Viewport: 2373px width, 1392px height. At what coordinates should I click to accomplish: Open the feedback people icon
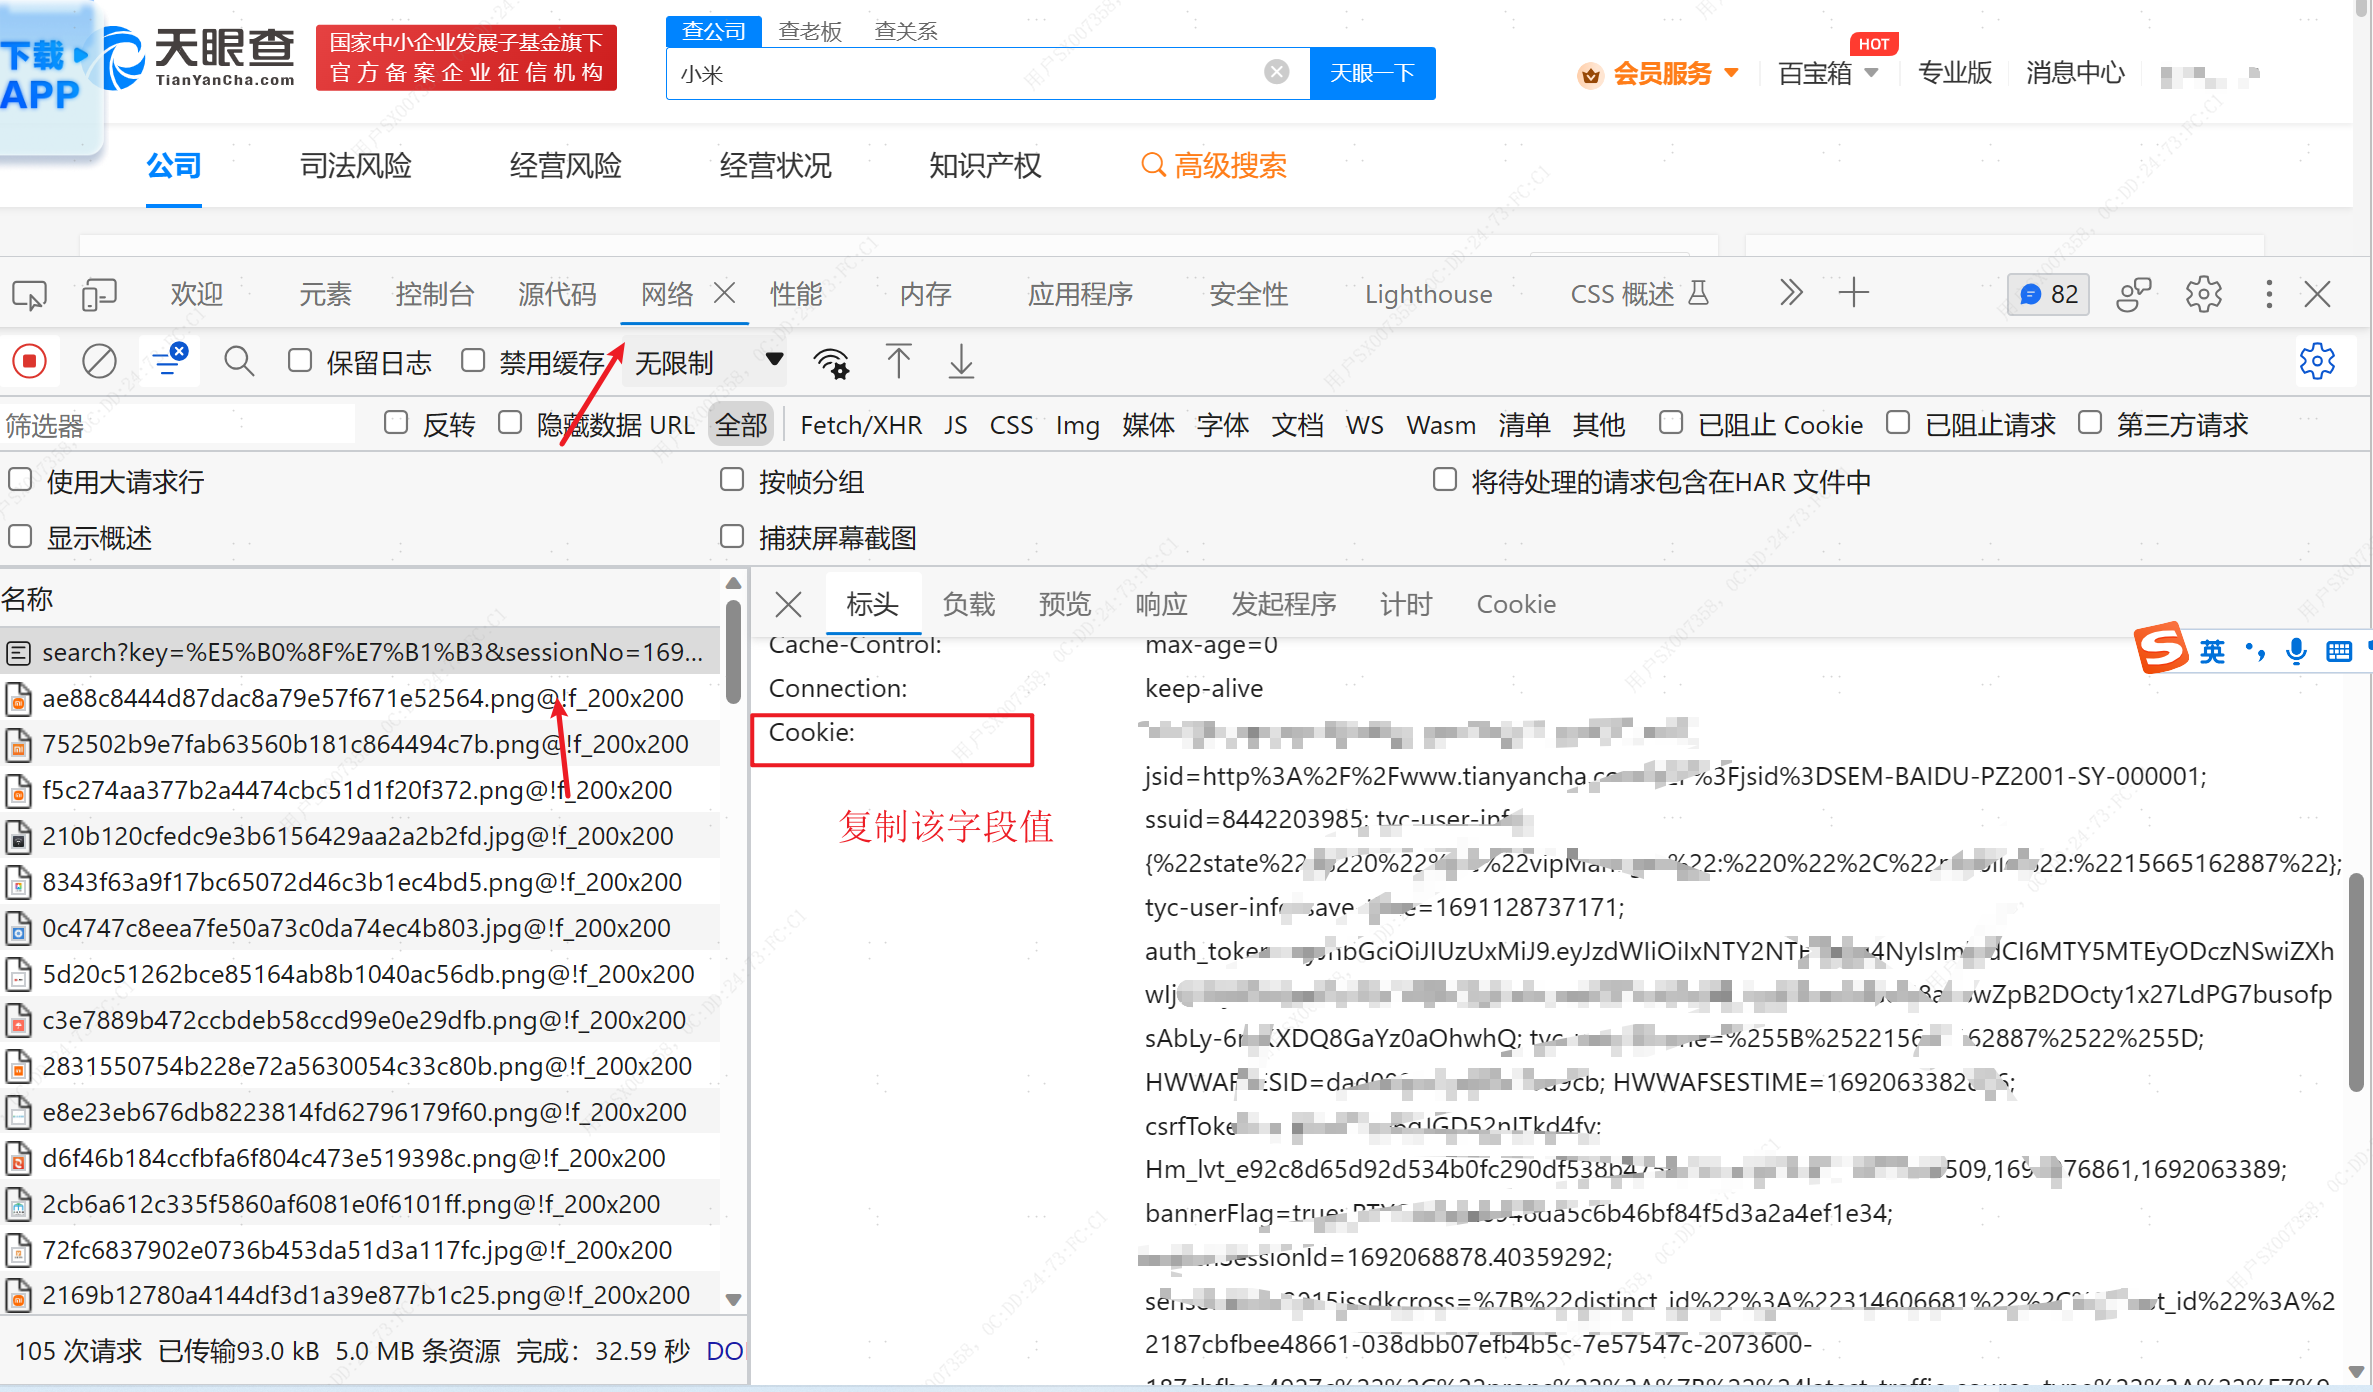pyautogui.click(x=2133, y=294)
